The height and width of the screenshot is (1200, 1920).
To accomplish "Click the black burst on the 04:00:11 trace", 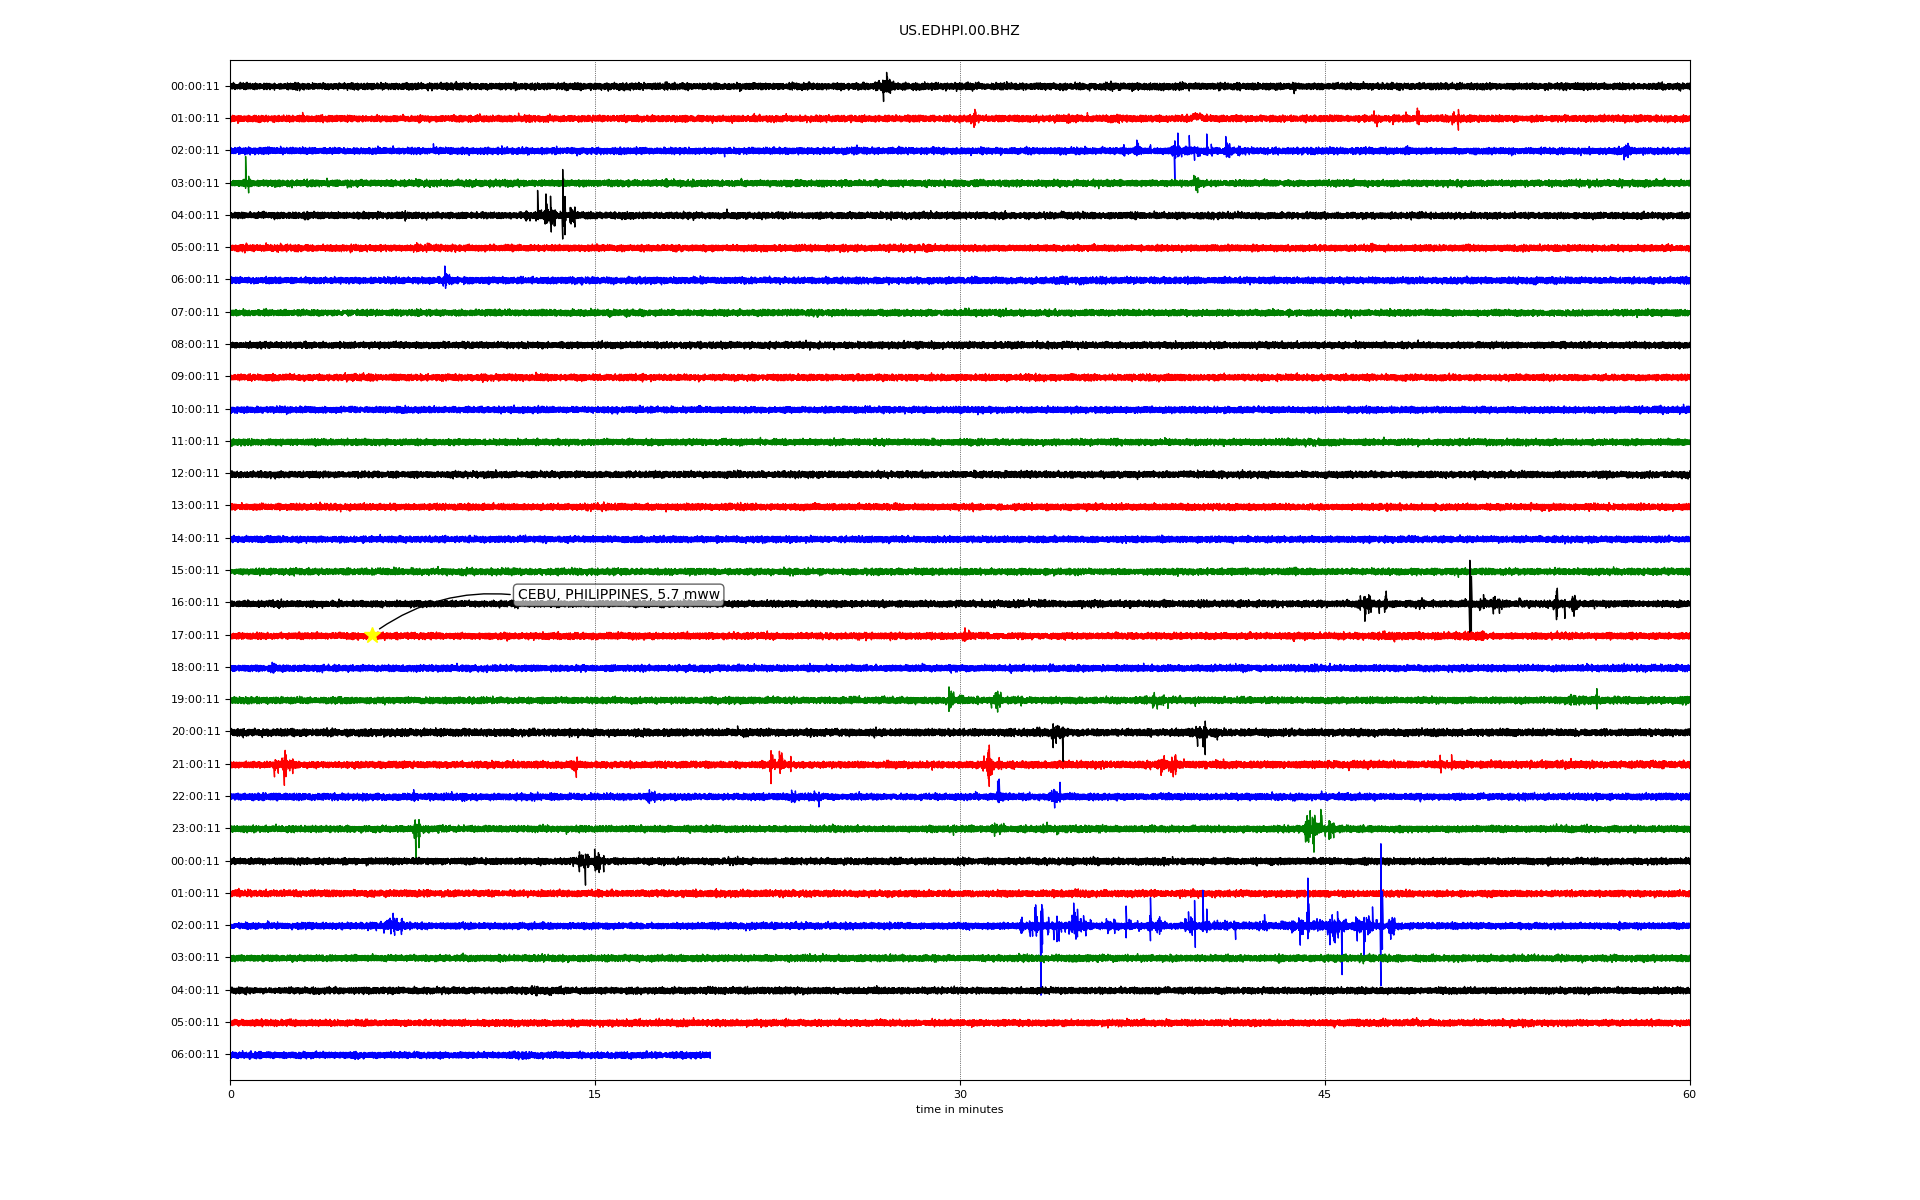I will [555, 213].
